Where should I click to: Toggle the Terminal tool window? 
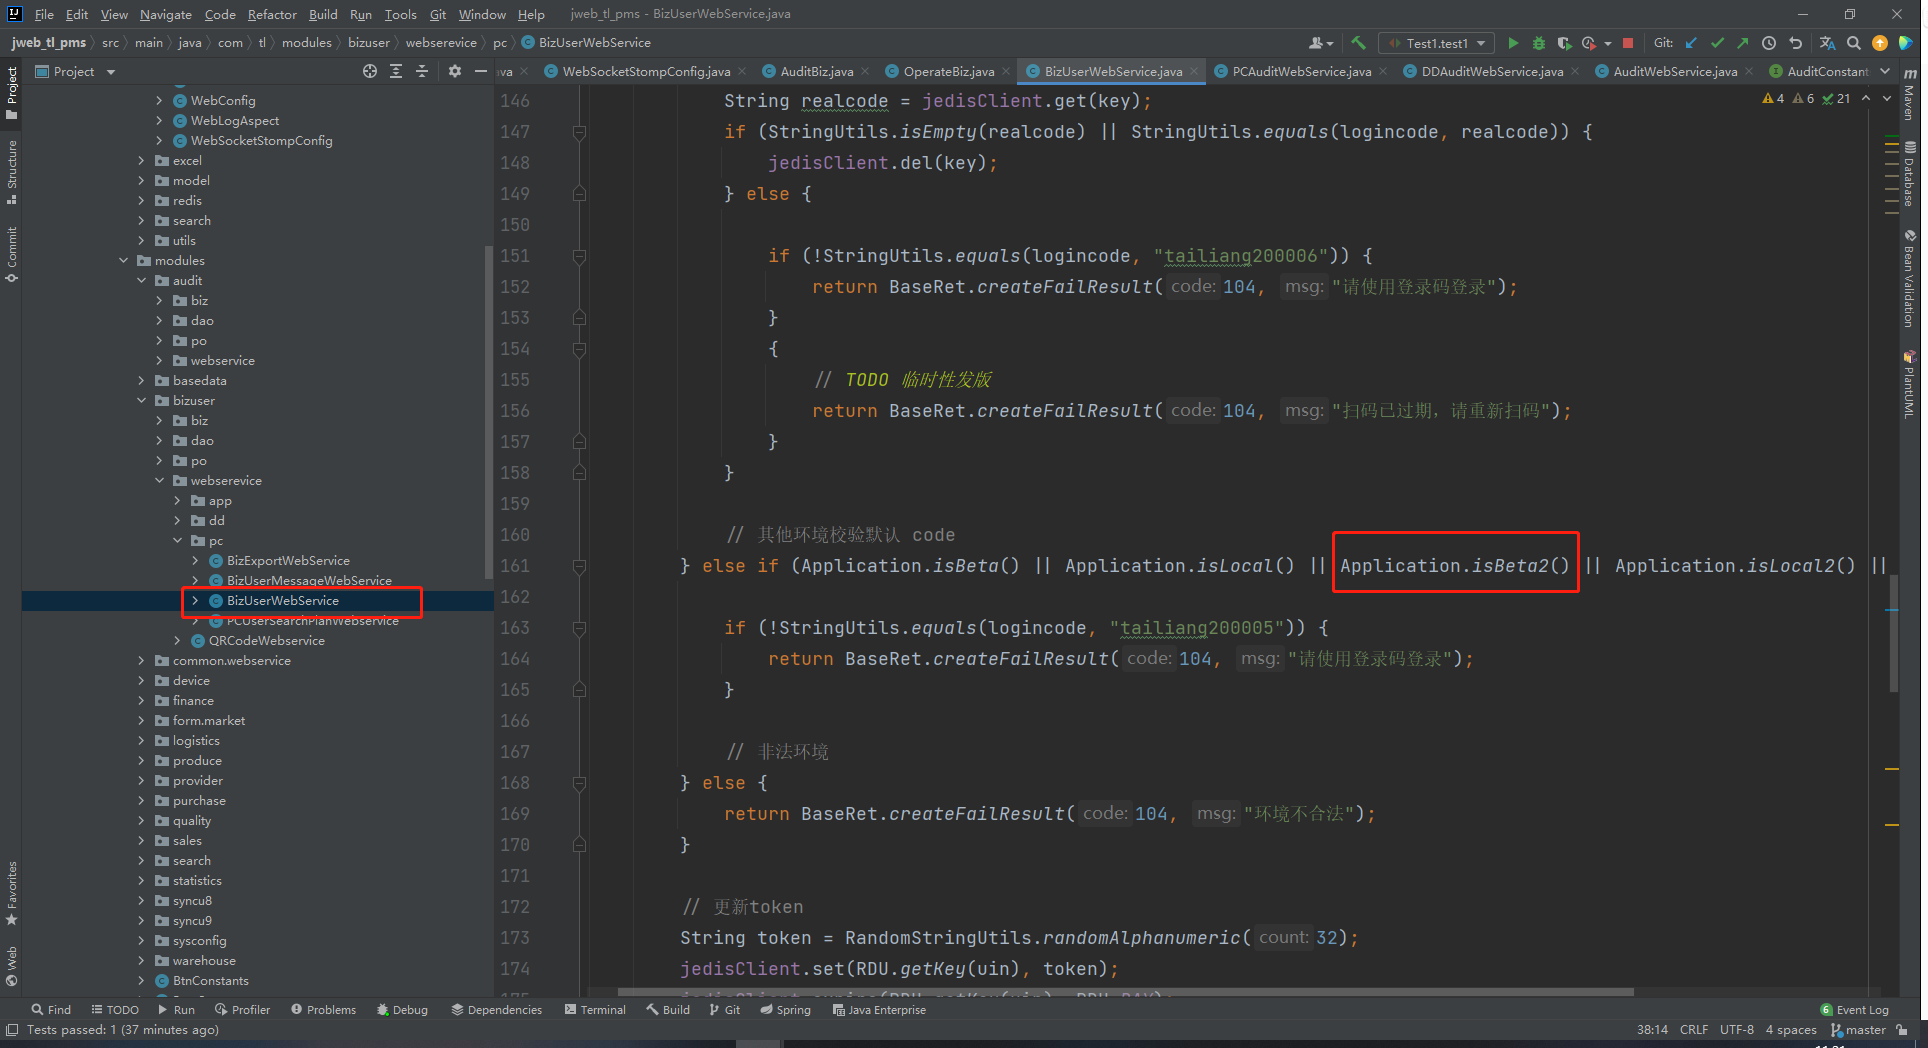pos(595,1010)
